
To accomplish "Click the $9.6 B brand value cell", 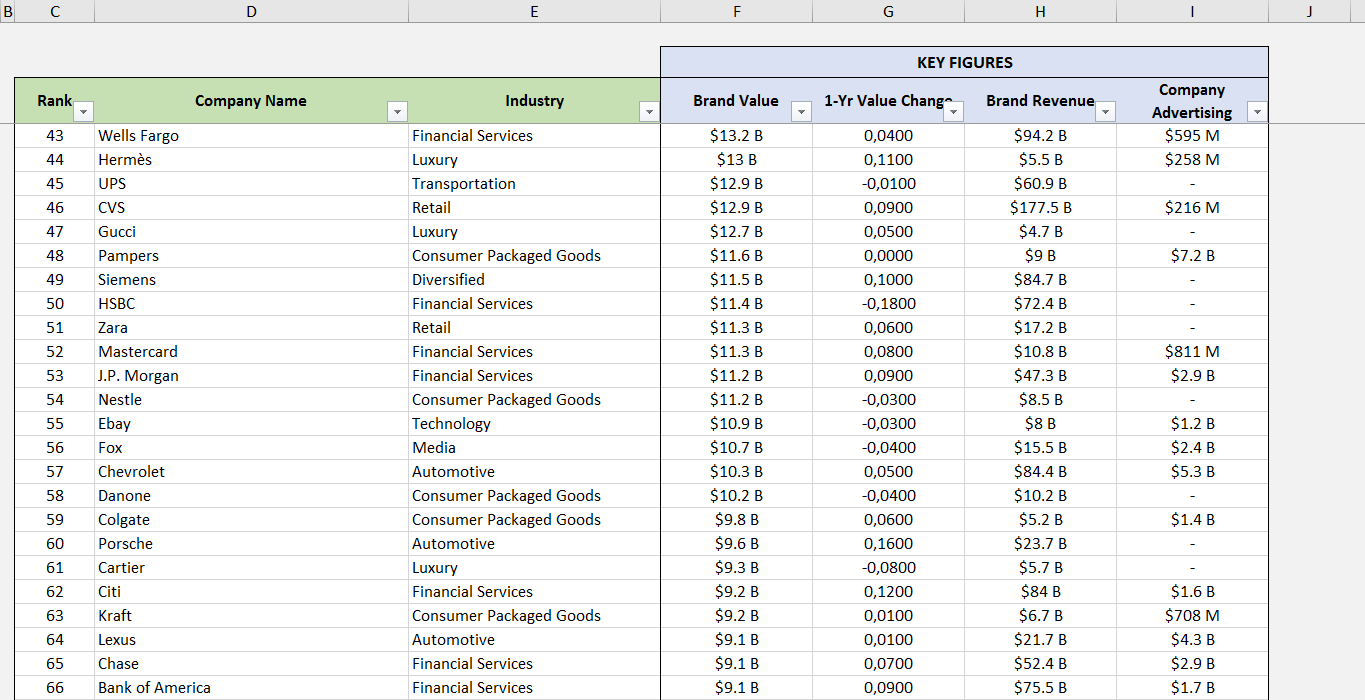I will 736,544.
